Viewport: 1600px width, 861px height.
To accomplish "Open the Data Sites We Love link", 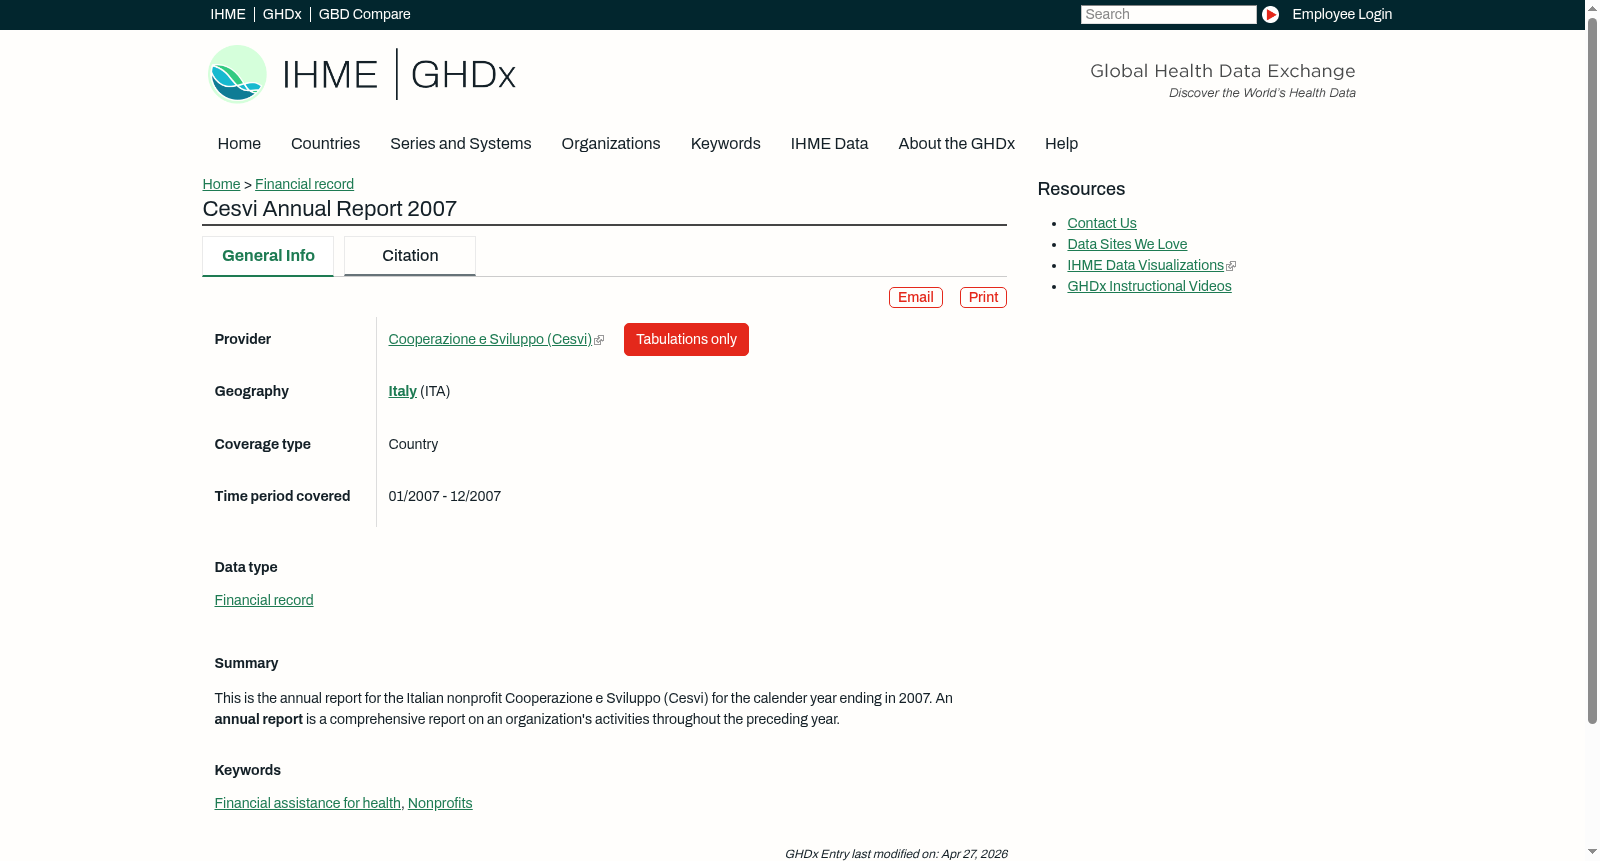I will [1127, 244].
